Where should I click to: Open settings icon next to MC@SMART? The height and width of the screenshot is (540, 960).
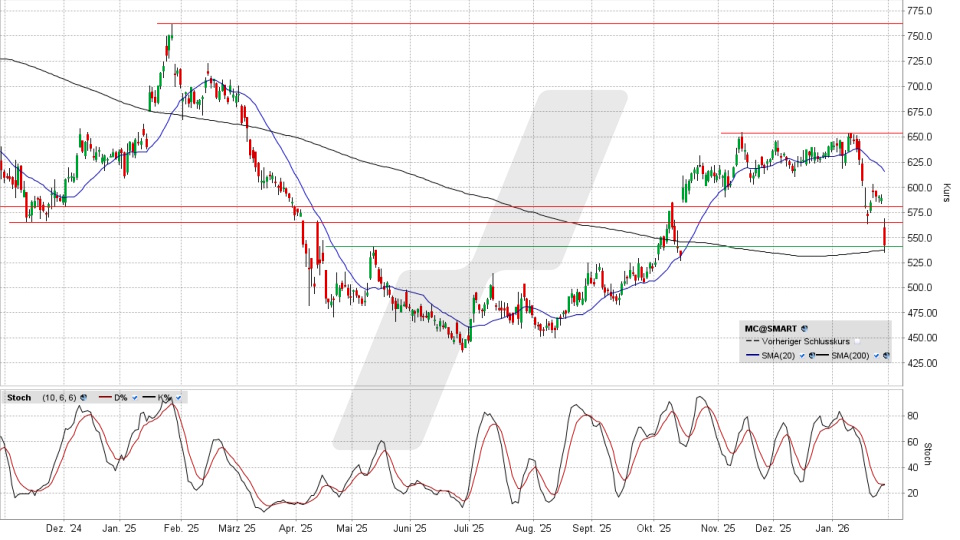coord(804,327)
